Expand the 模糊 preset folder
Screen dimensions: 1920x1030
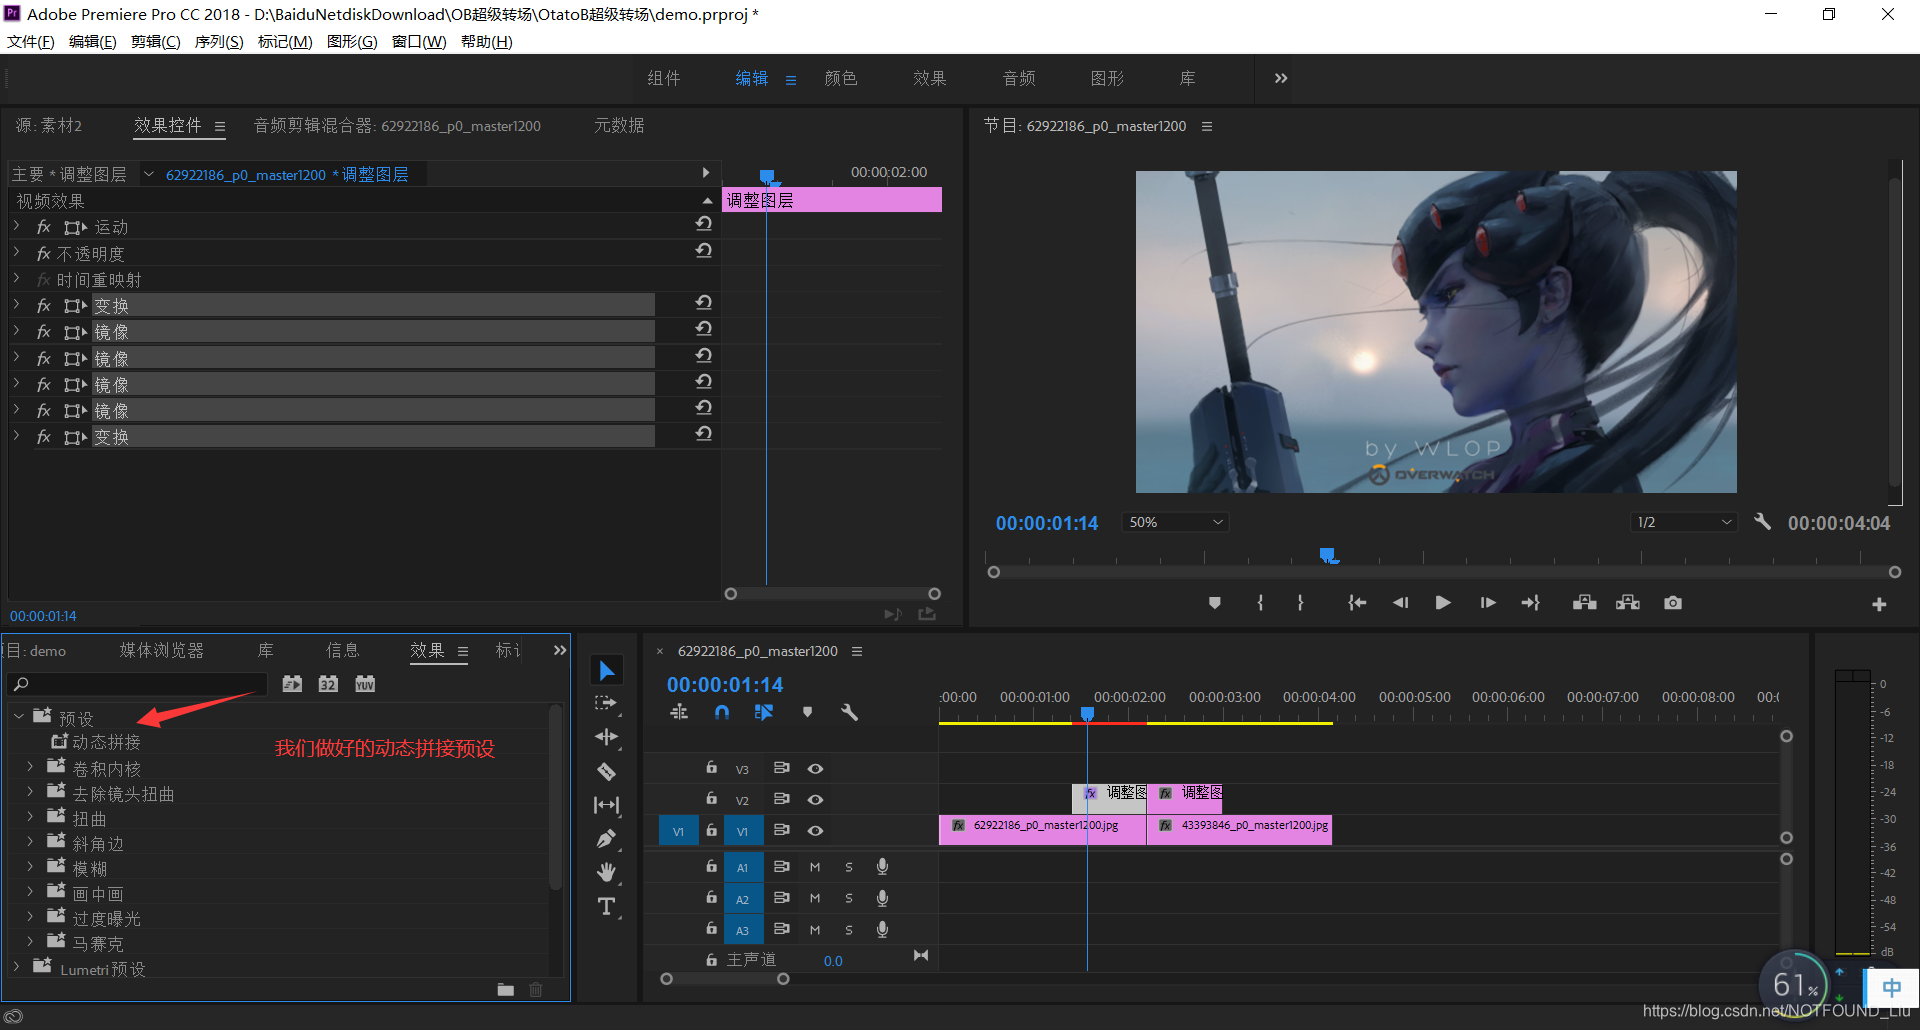[x=30, y=867]
